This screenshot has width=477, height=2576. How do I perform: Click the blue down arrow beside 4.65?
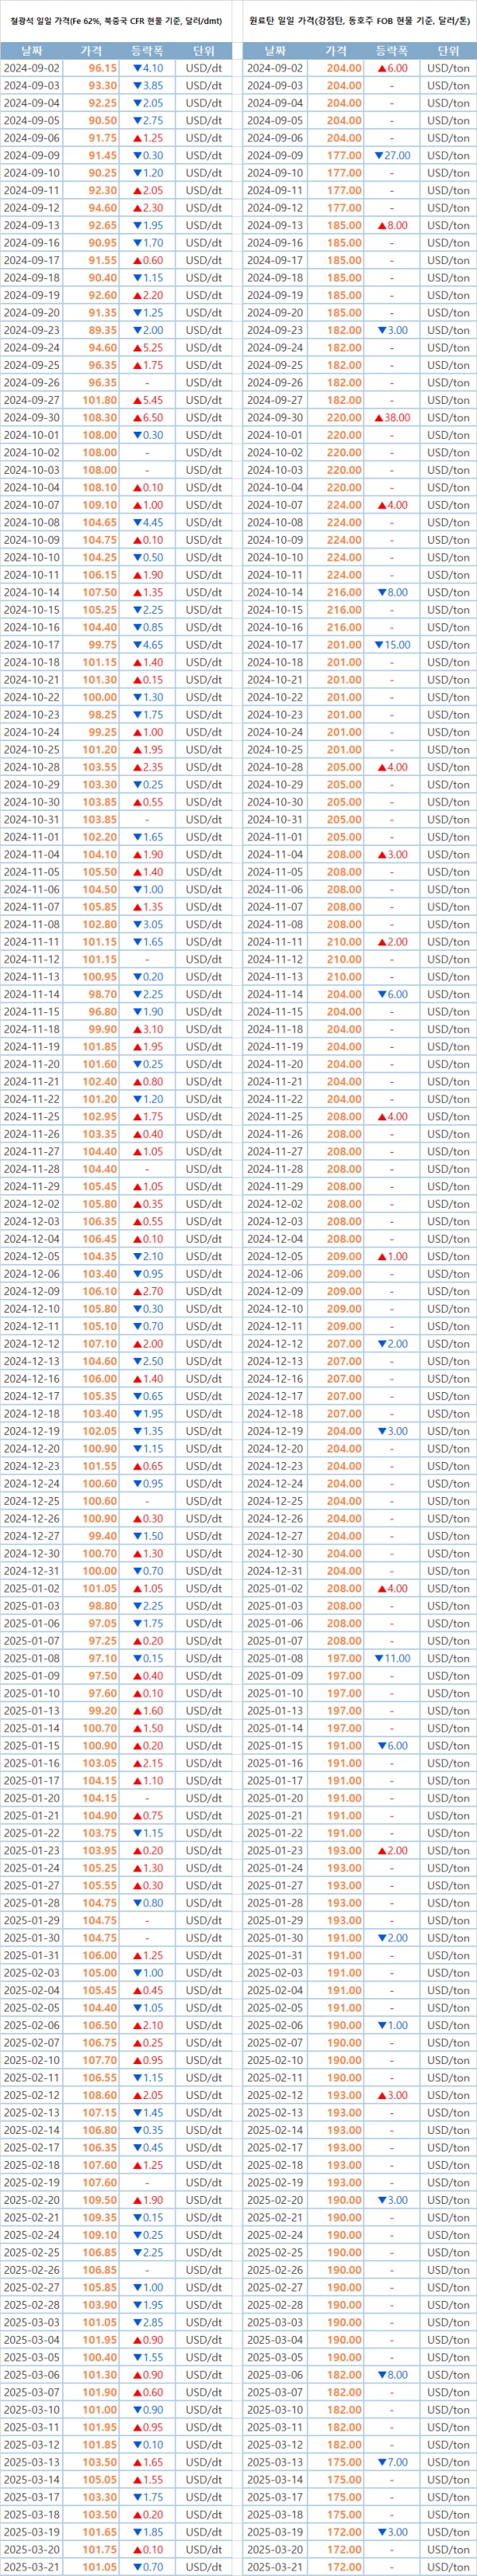(137, 645)
